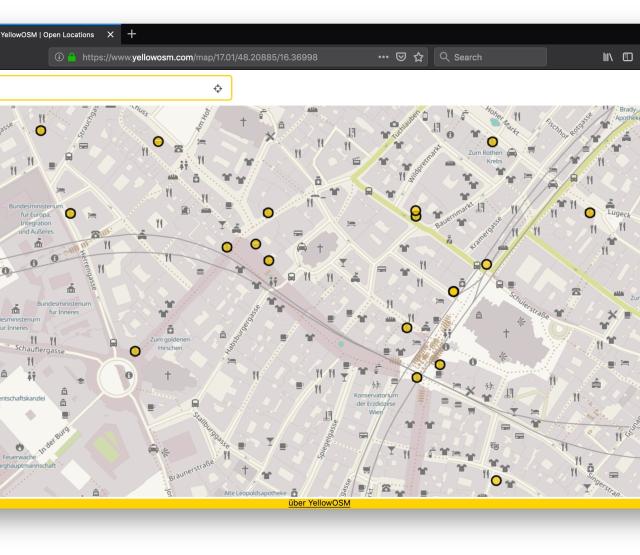Click the telephone icon near Am Hof
640x555 pixels.
pos(178,149)
